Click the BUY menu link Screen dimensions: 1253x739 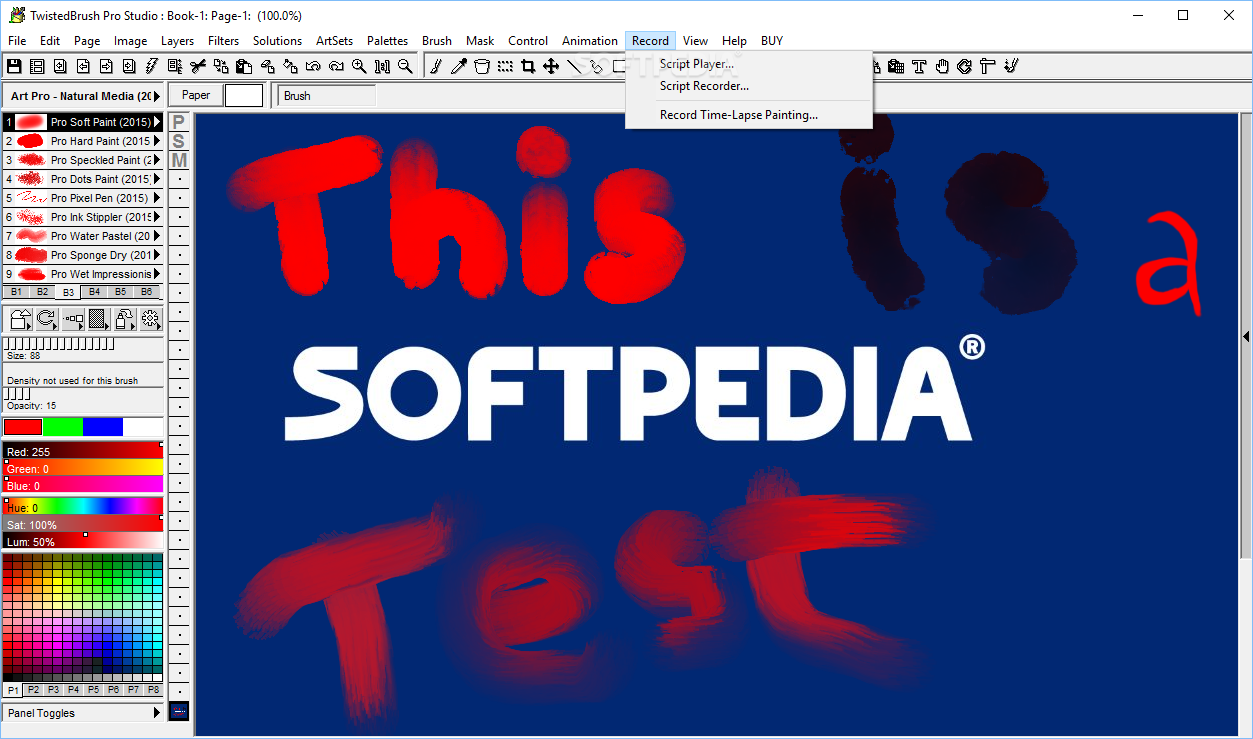click(772, 41)
